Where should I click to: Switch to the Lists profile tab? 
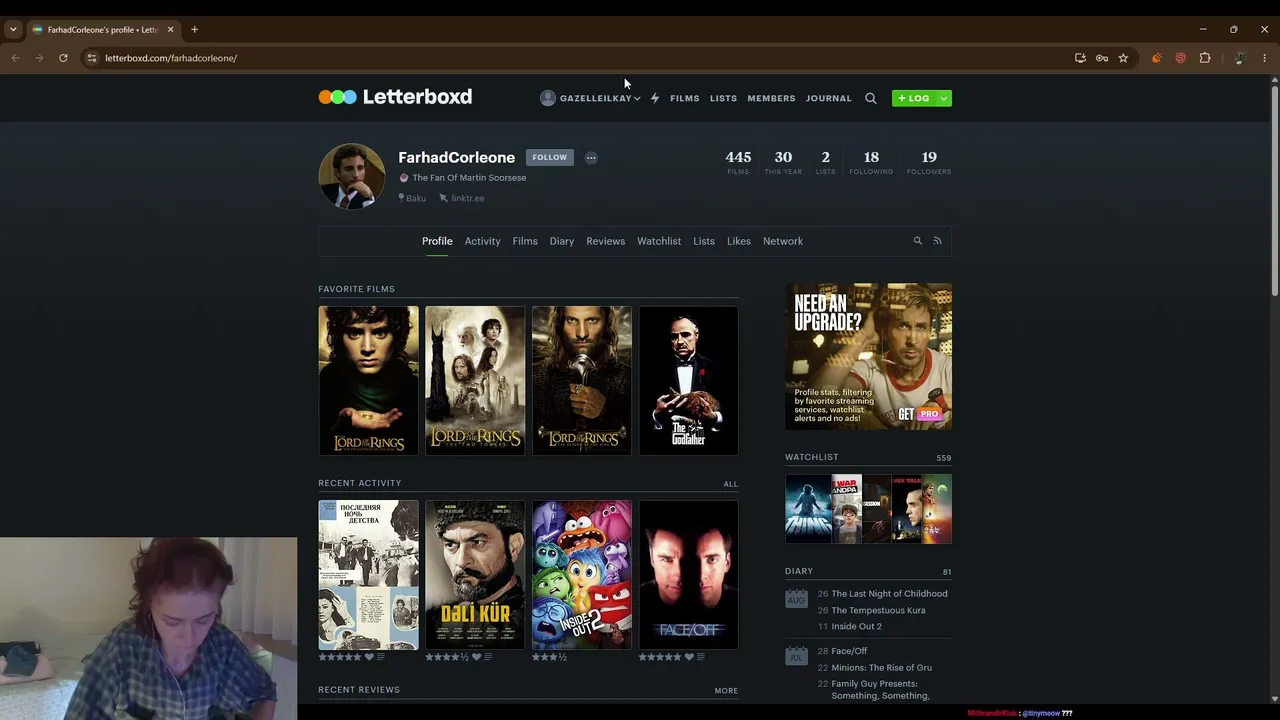tap(704, 241)
